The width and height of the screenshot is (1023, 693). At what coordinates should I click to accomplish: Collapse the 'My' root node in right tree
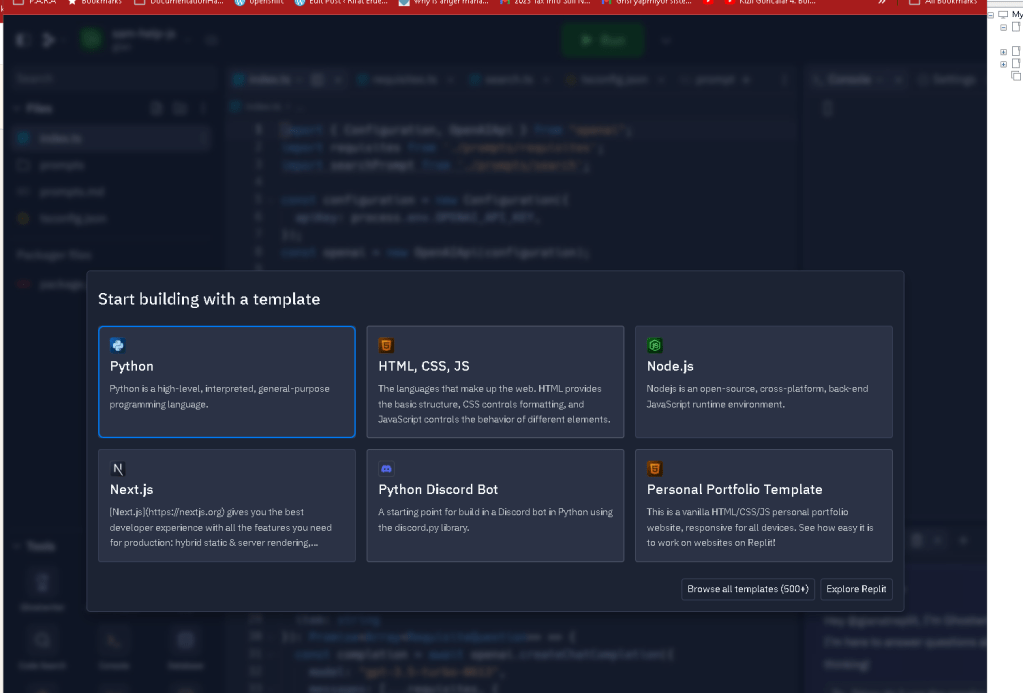coord(991,14)
